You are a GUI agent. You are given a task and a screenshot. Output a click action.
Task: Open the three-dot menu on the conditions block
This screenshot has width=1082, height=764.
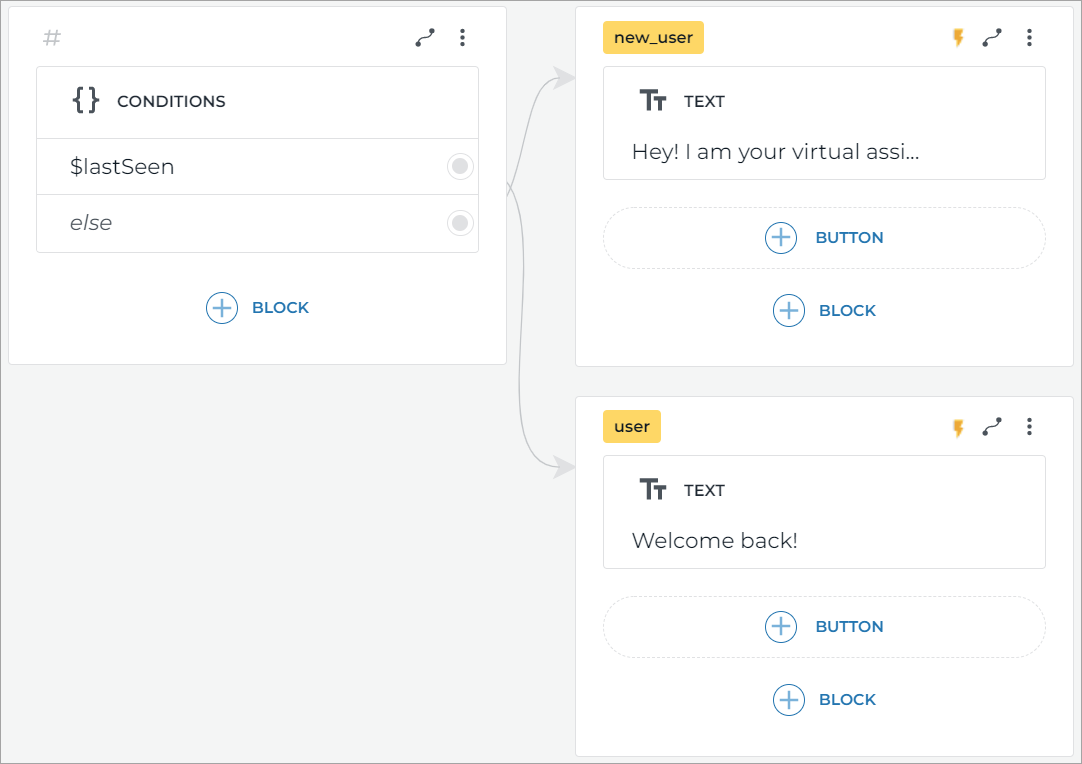click(462, 37)
